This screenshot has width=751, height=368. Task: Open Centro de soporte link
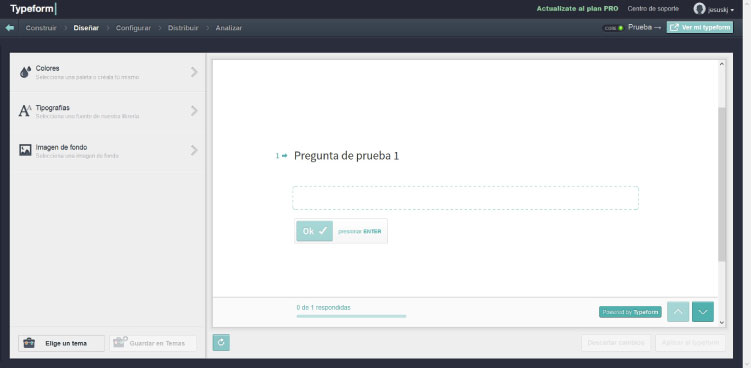pyautogui.click(x=653, y=9)
